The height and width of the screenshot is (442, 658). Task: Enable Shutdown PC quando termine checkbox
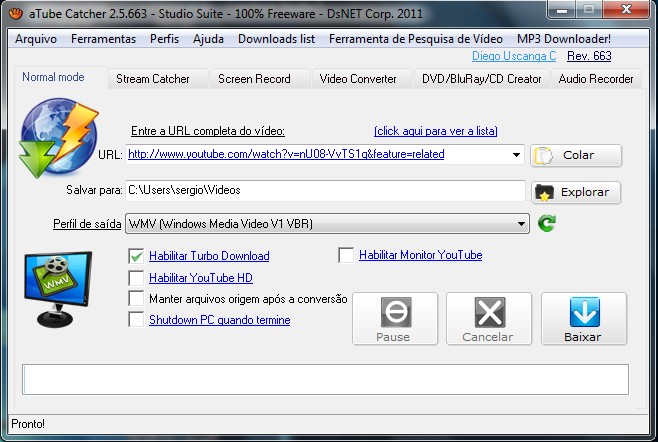(x=136, y=319)
